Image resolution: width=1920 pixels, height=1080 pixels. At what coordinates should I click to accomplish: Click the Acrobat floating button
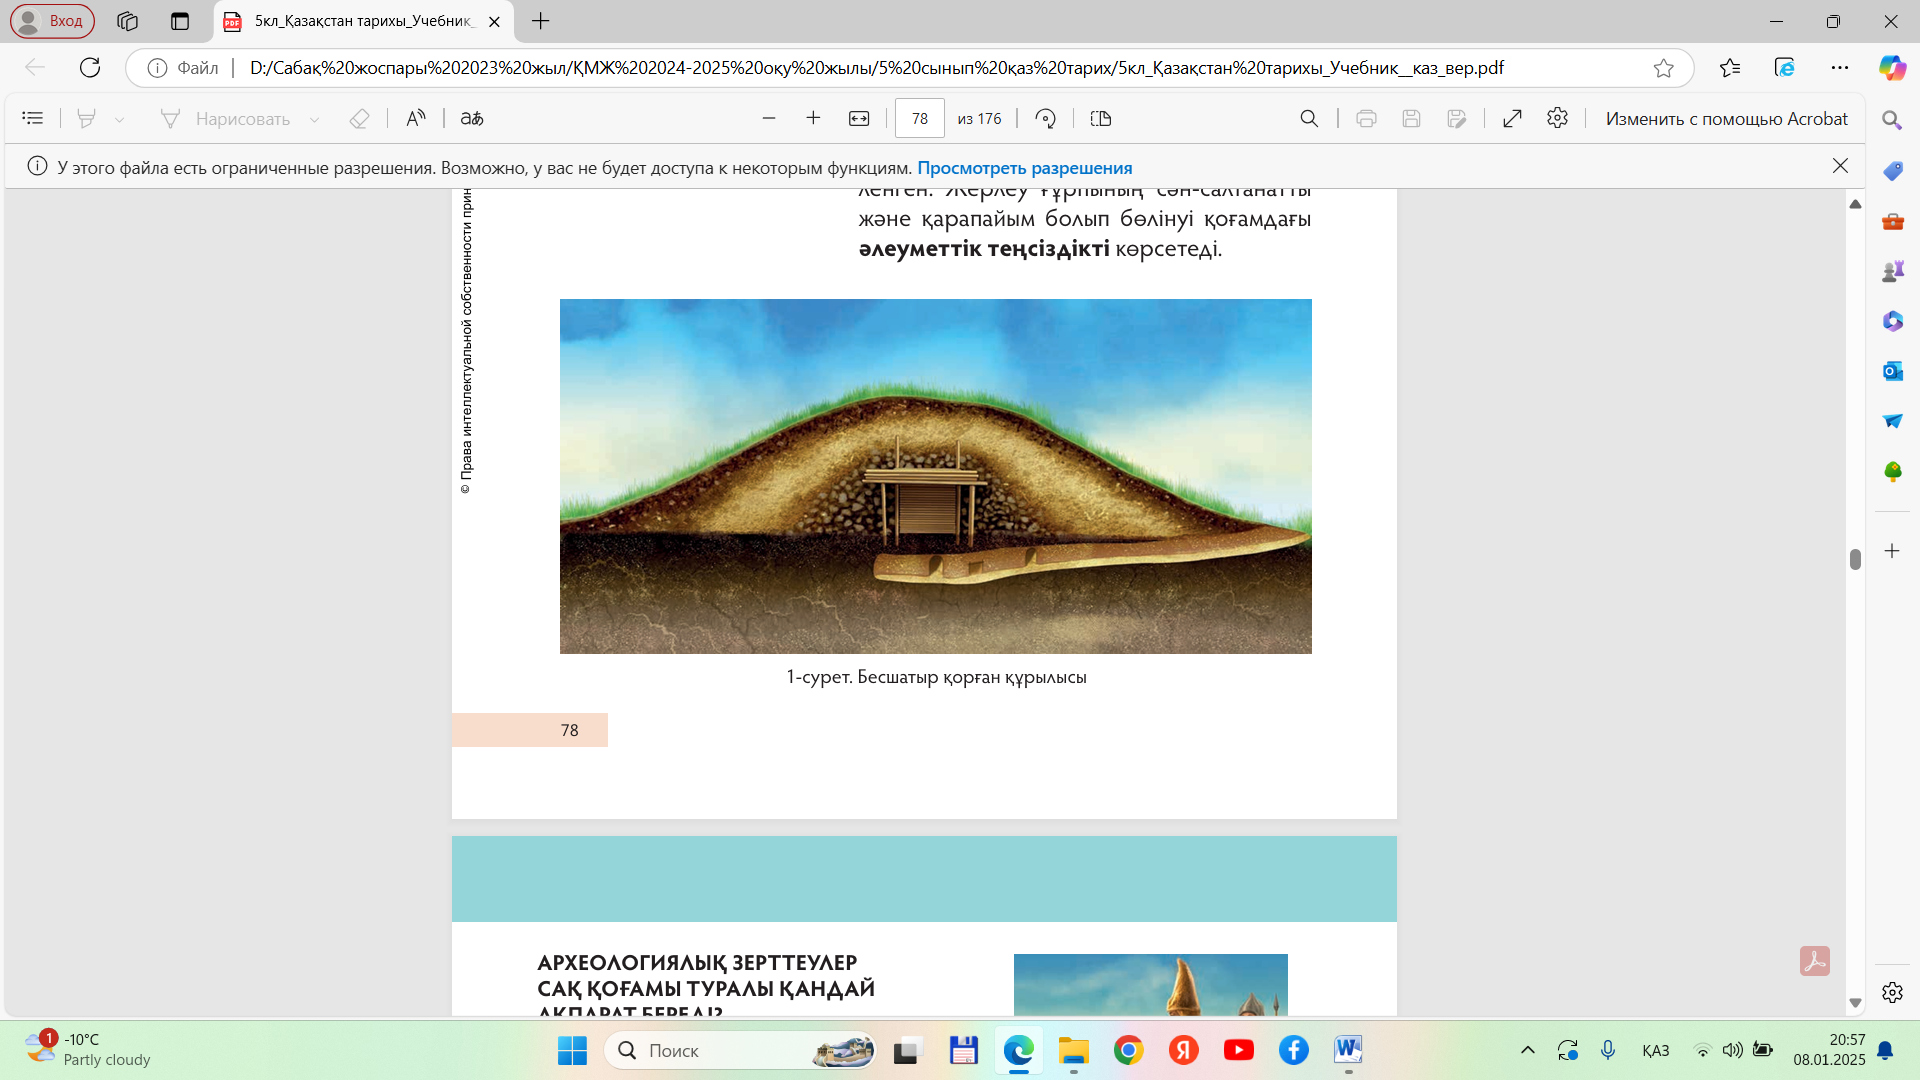(1814, 961)
